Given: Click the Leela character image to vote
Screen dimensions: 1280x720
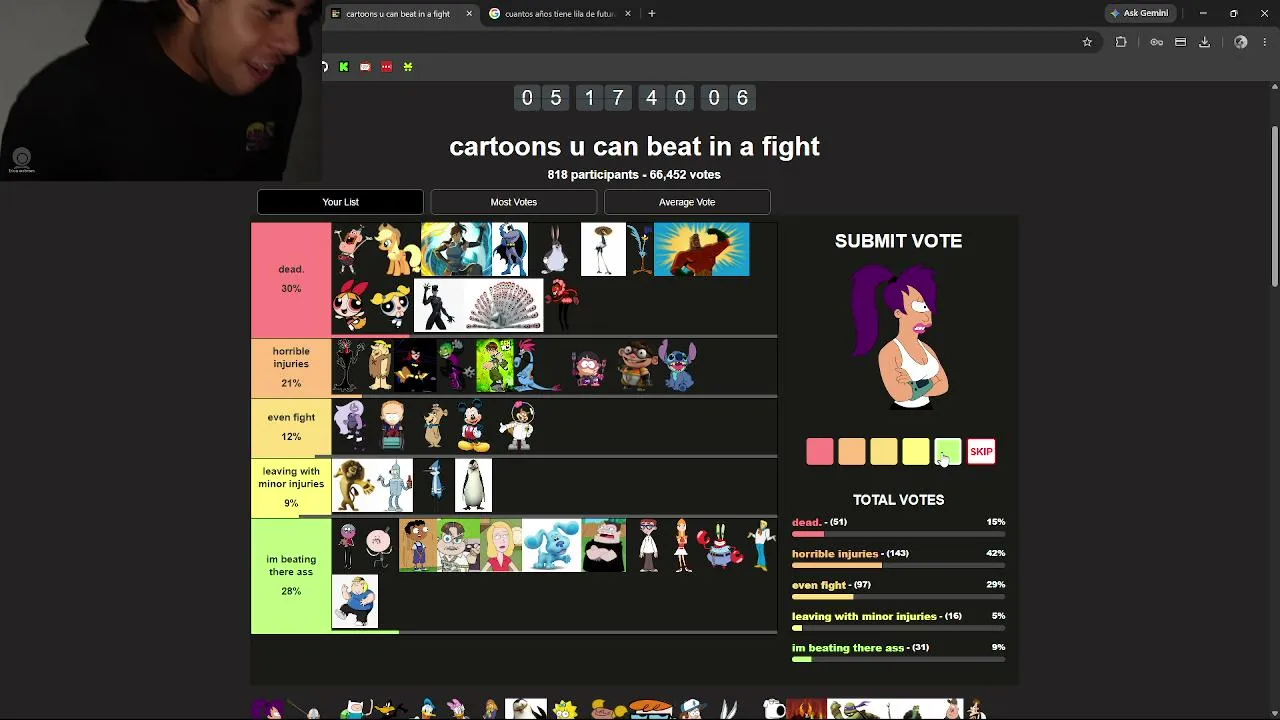Looking at the screenshot, I should click(898, 336).
